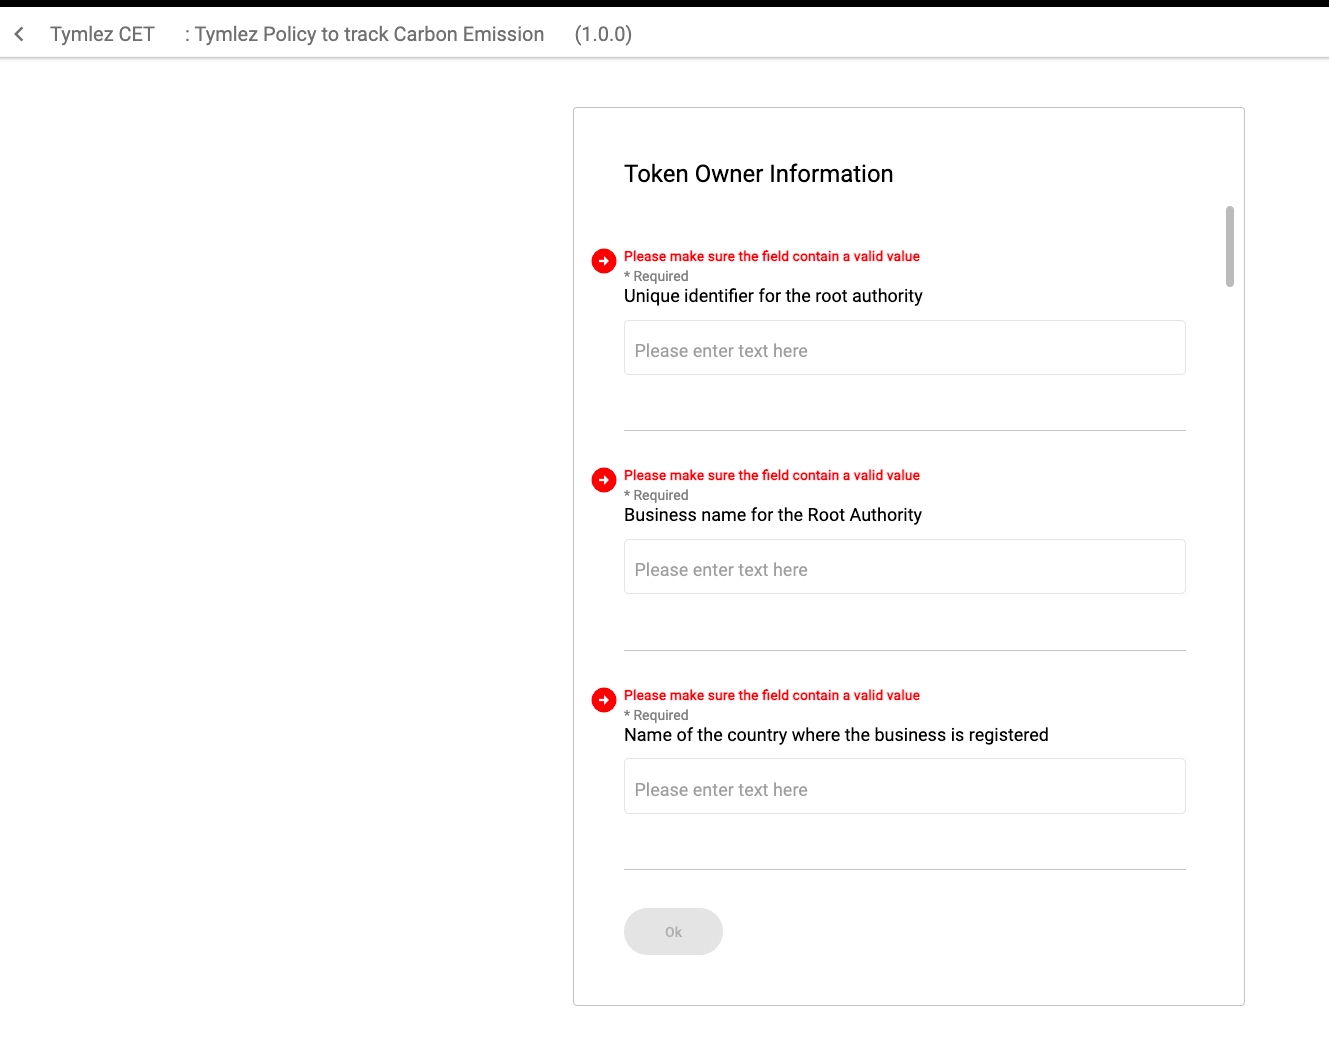Click 'Business name for the Root Authority' label

pos(772,515)
